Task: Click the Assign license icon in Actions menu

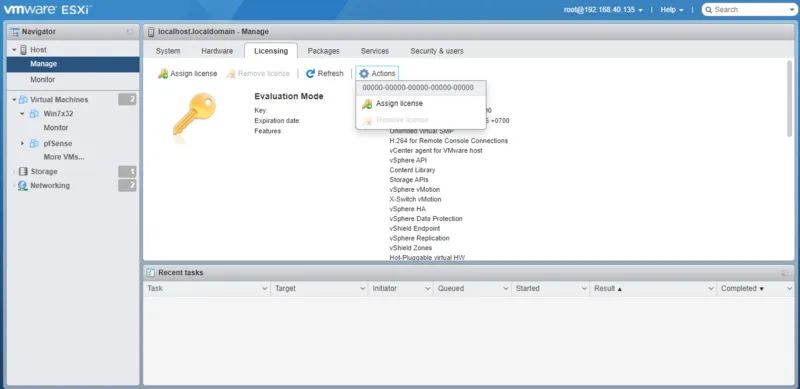Action: 367,104
